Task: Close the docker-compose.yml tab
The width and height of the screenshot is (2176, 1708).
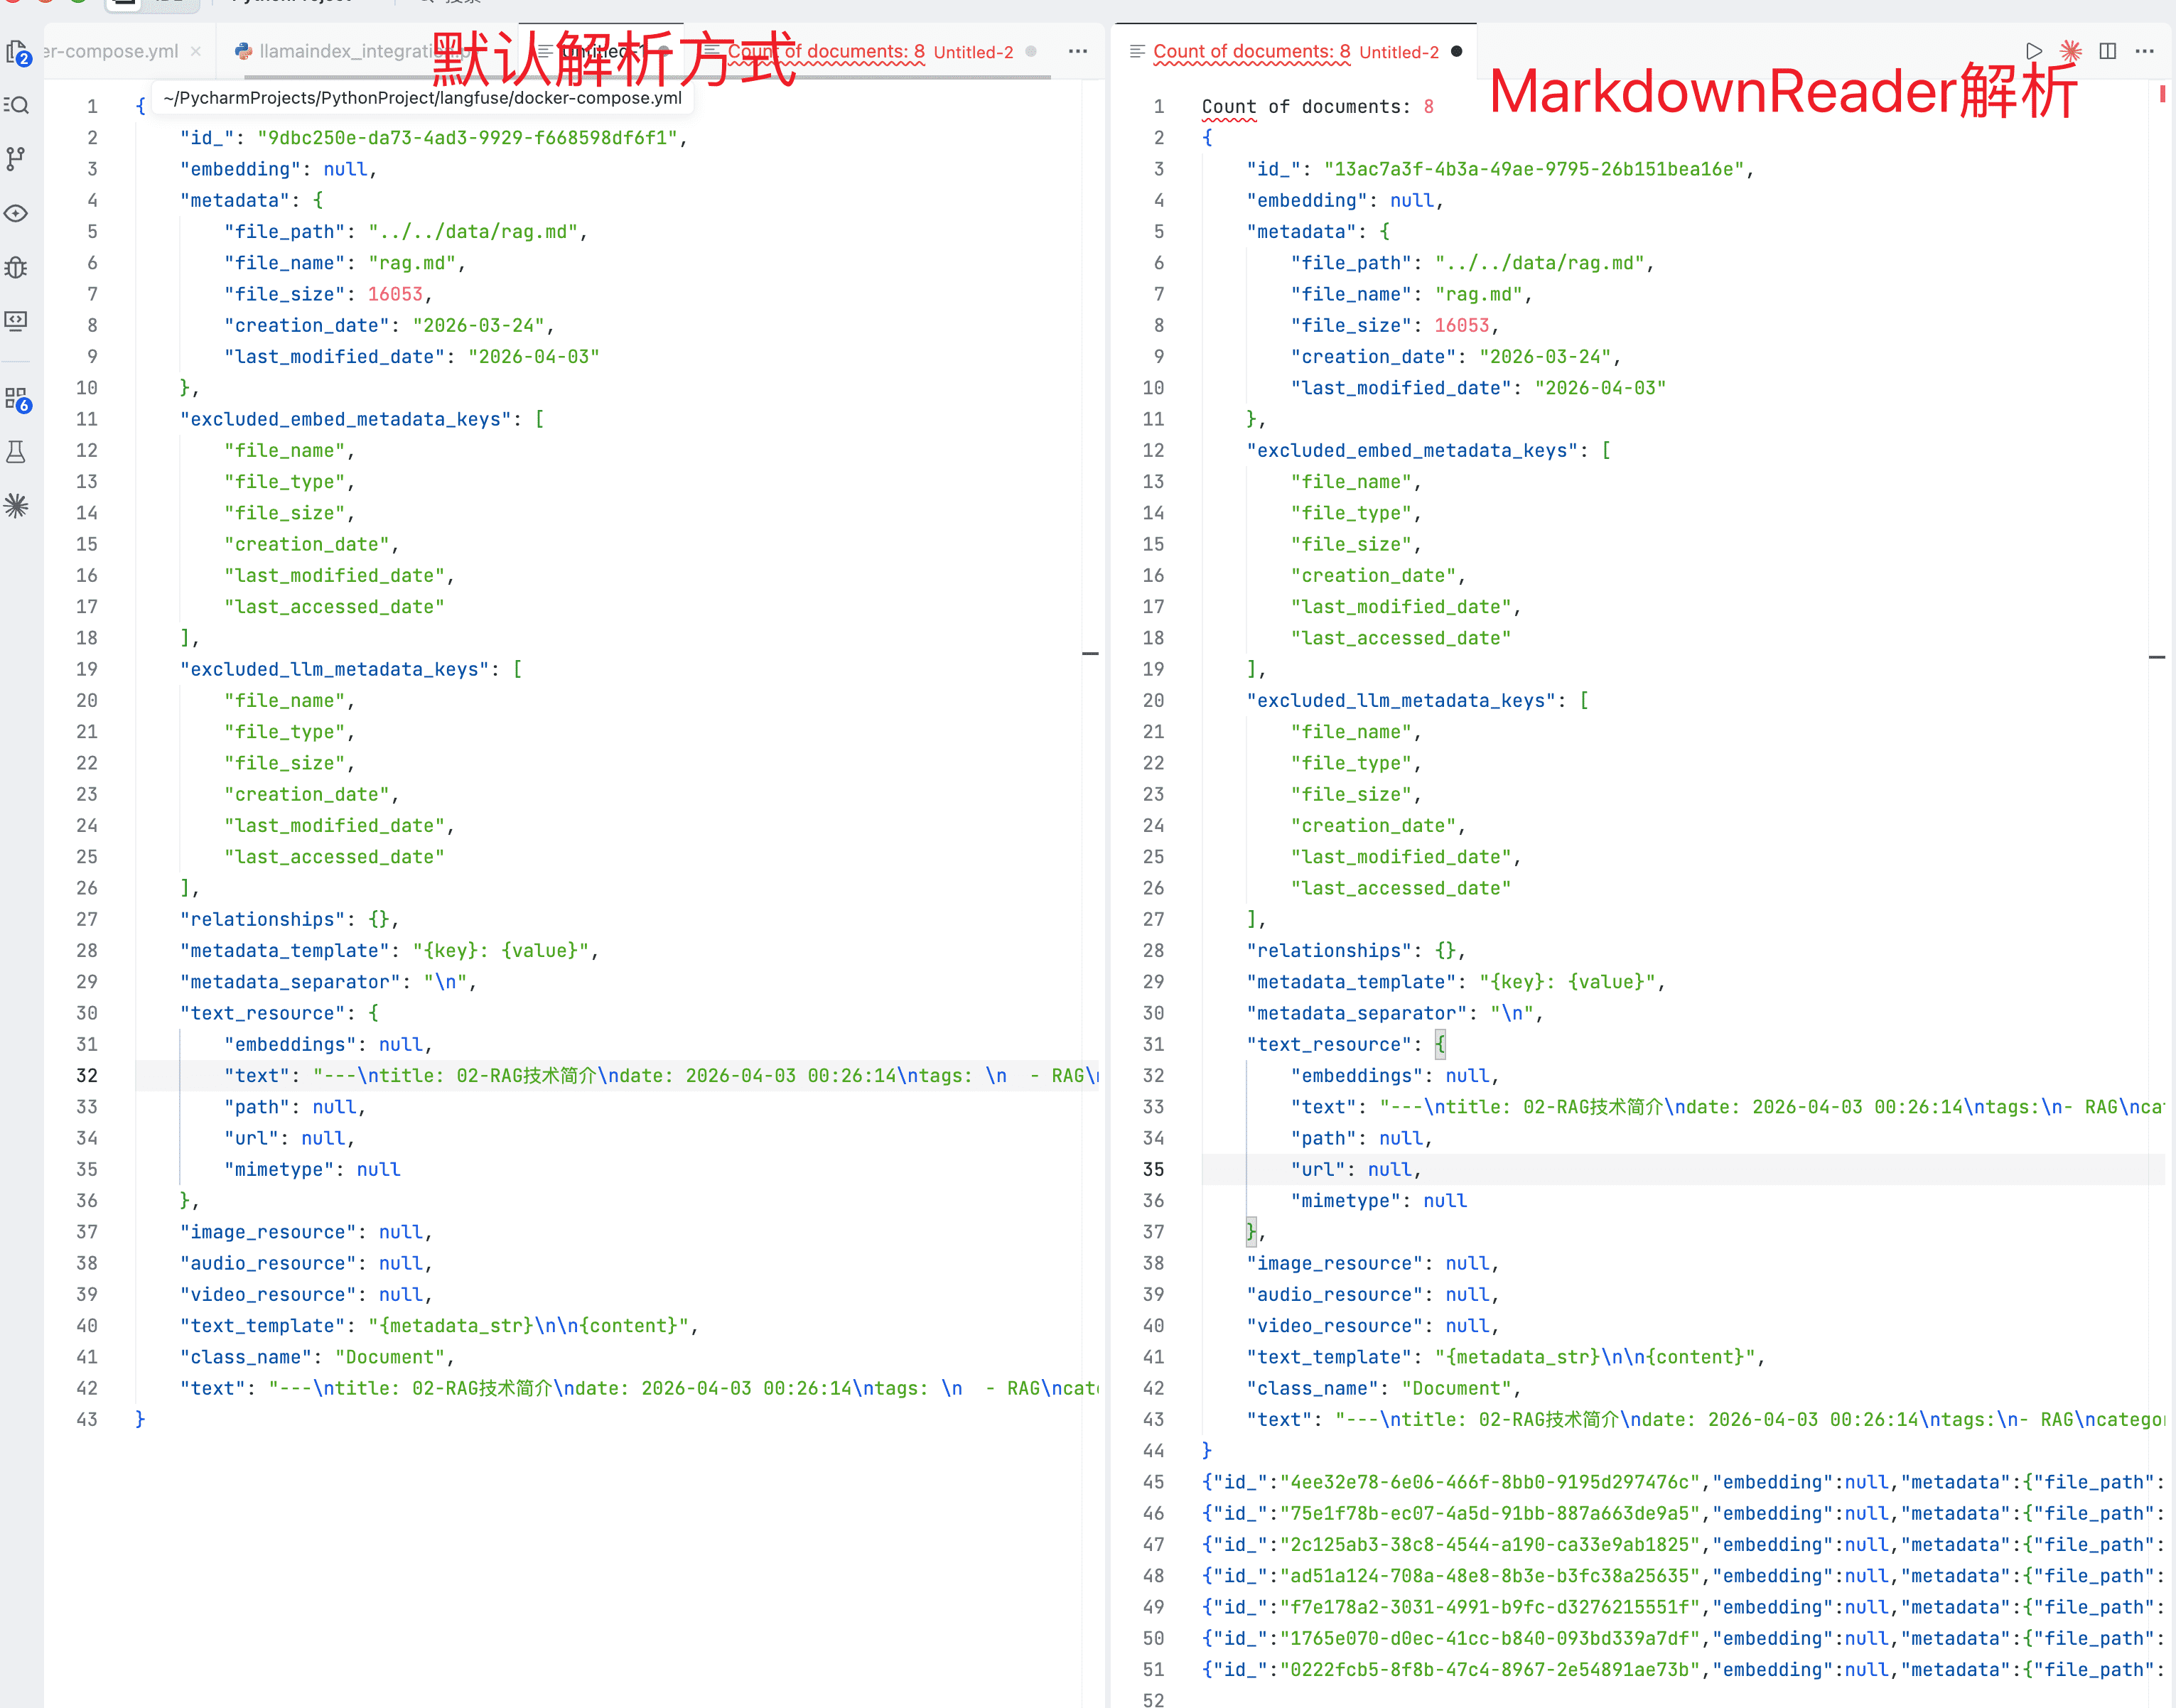Action: click(x=196, y=51)
